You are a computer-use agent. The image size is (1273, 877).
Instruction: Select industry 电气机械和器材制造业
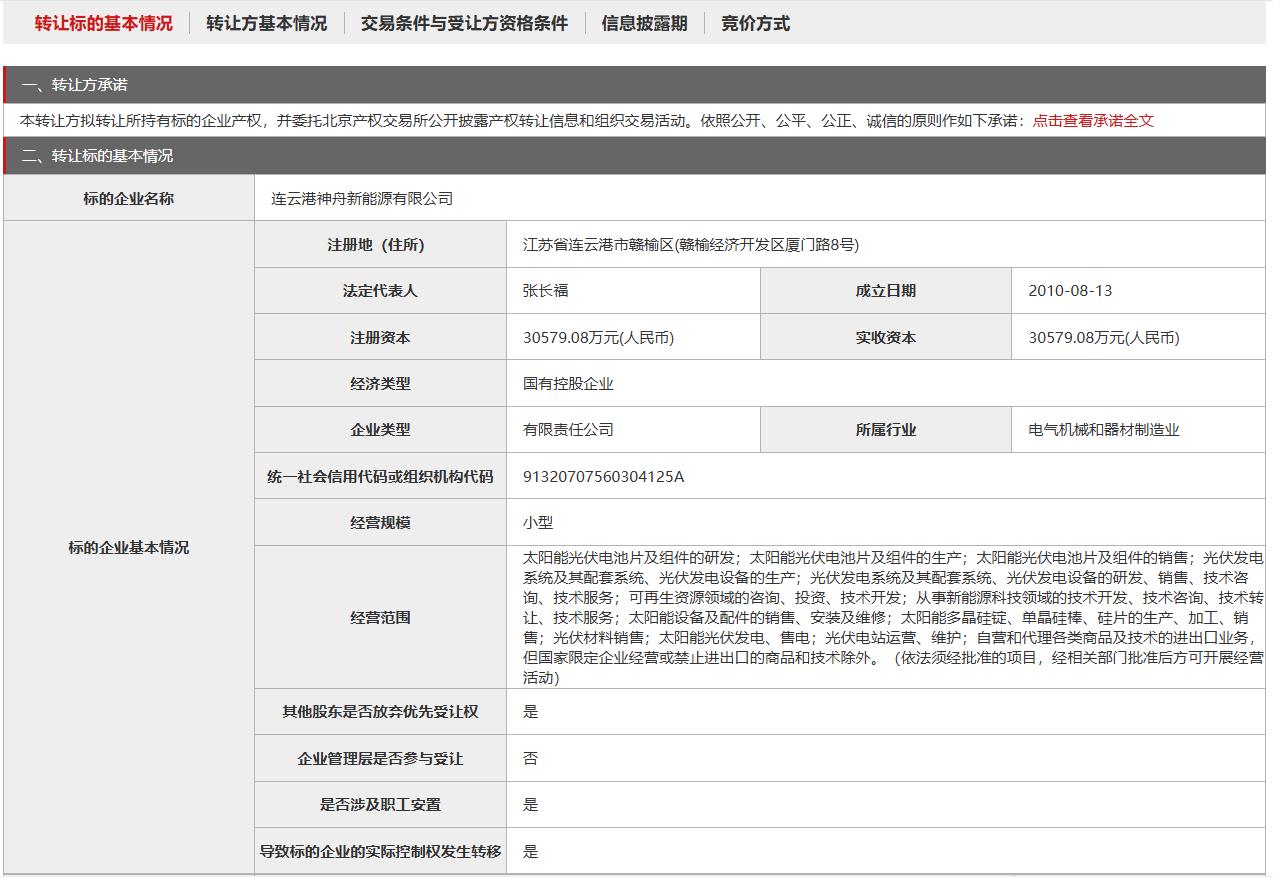tap(1104, 429)
